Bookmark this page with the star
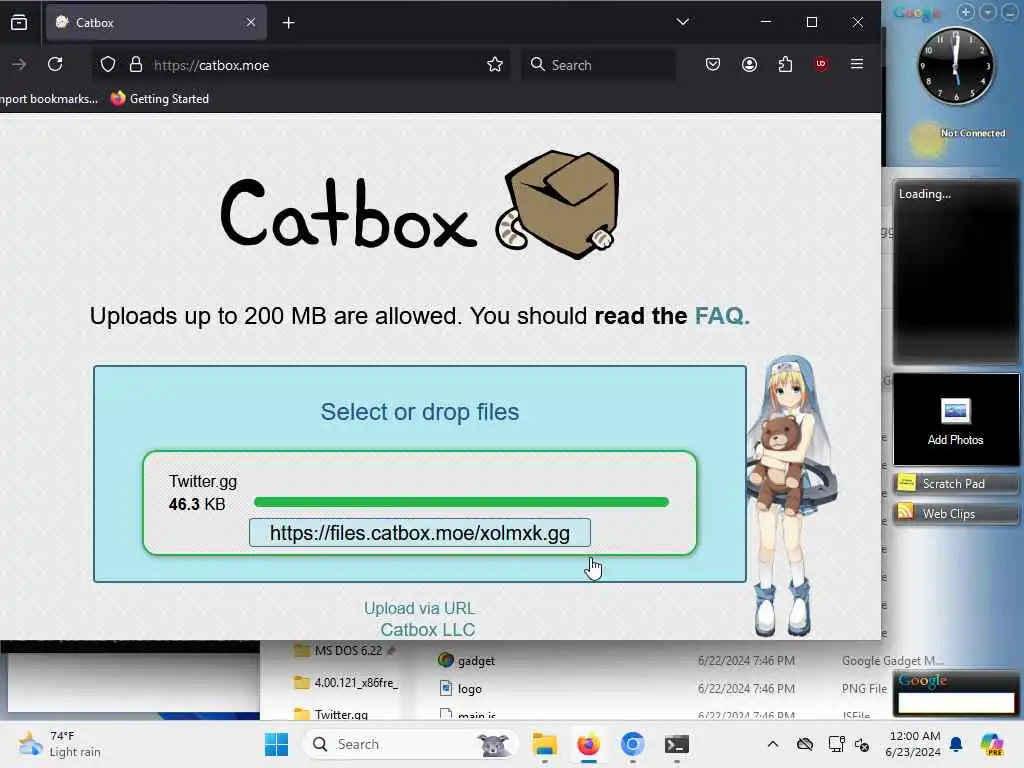1024x768 pixels. coord(495,64)
